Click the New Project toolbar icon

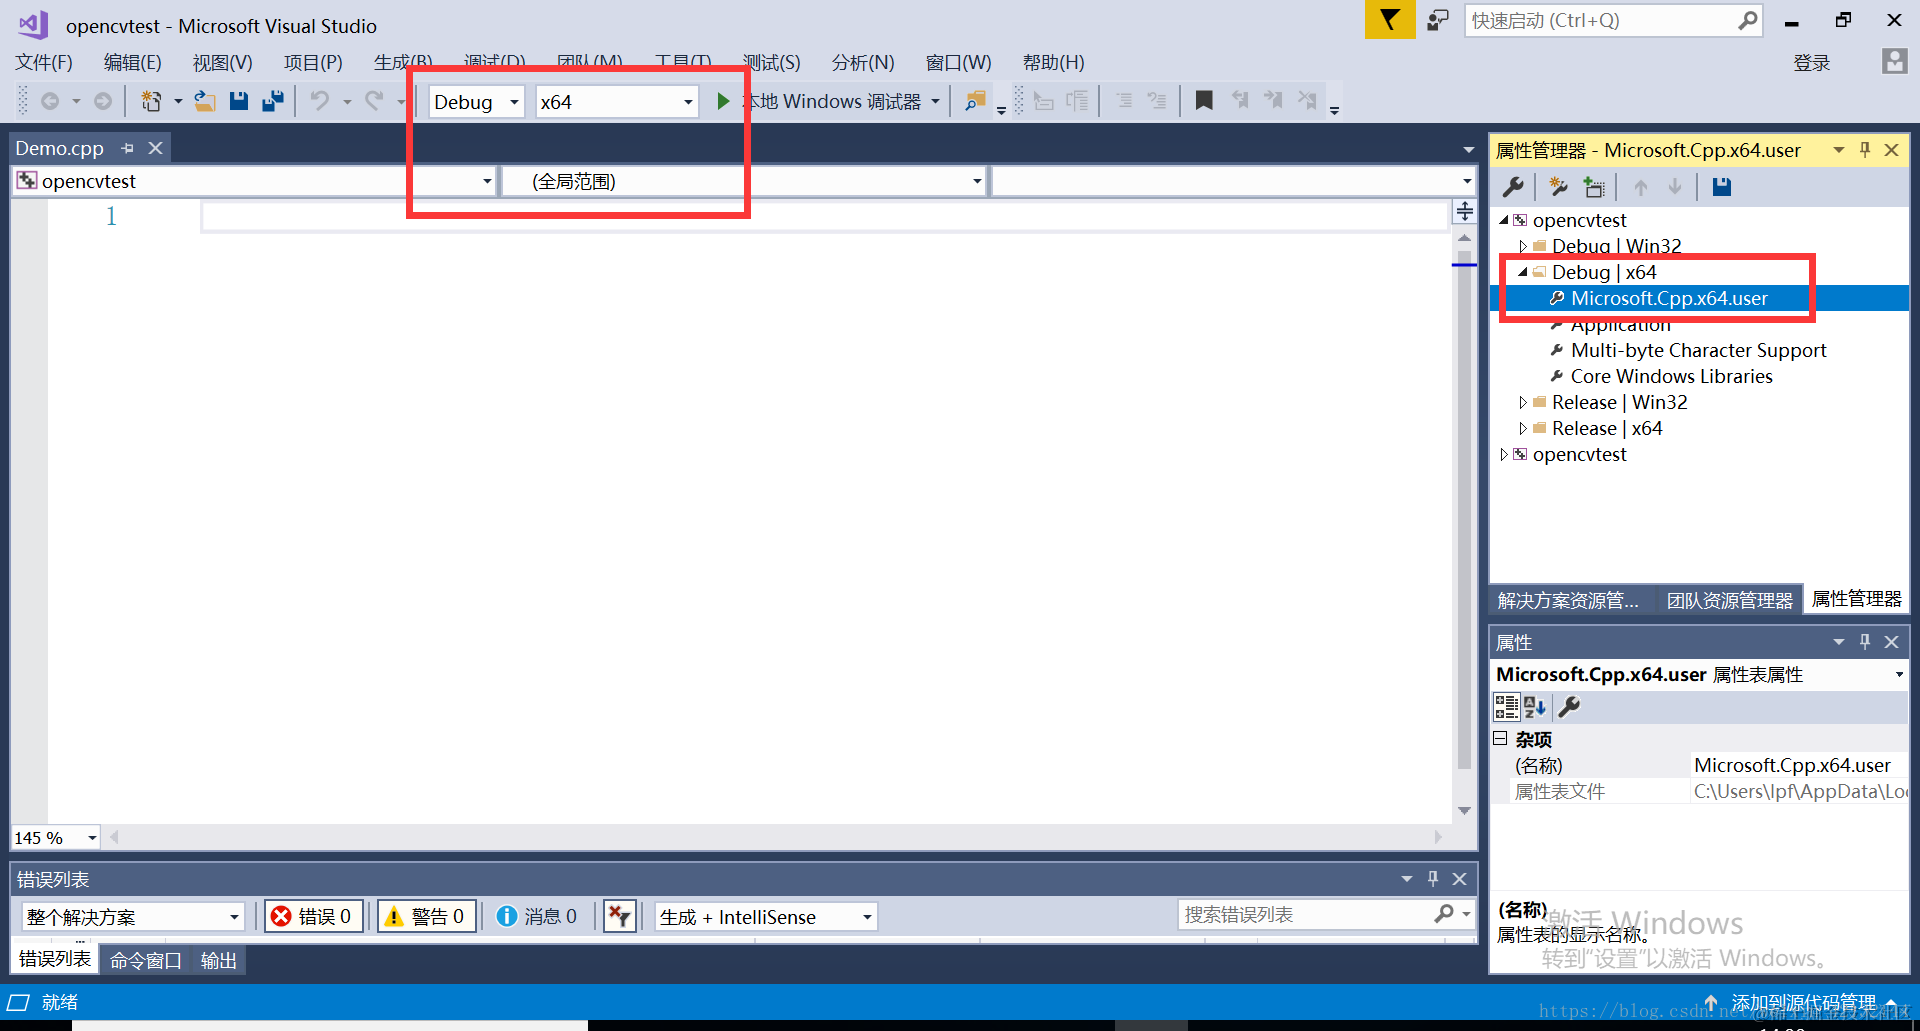[151, 101]
